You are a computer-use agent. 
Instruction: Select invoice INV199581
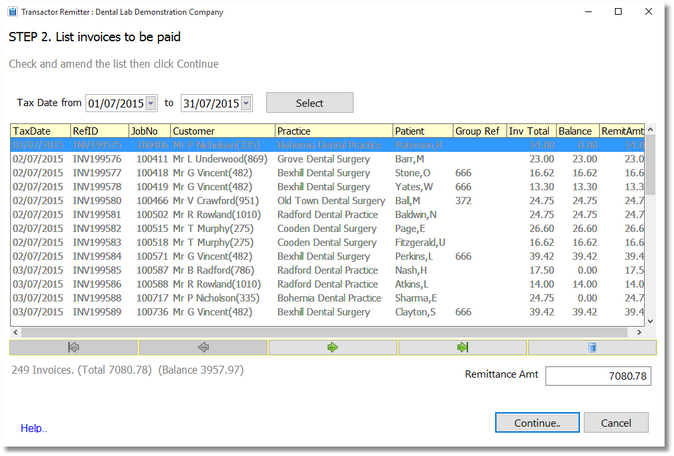coord(328,214)
